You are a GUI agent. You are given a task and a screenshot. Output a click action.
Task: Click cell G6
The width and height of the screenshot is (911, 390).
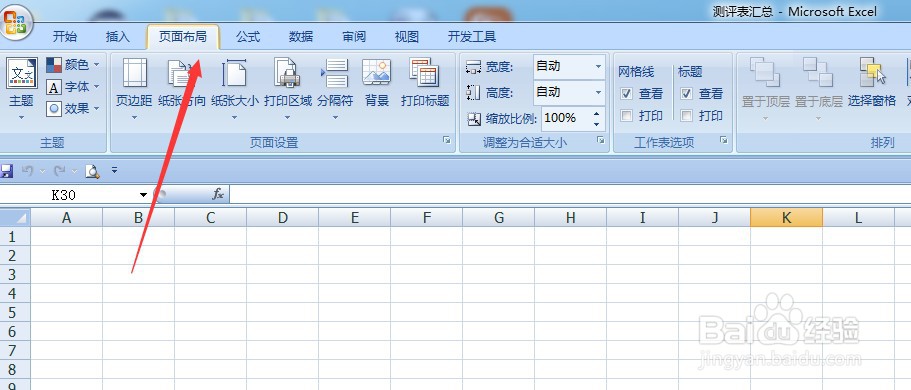[499, 331]
